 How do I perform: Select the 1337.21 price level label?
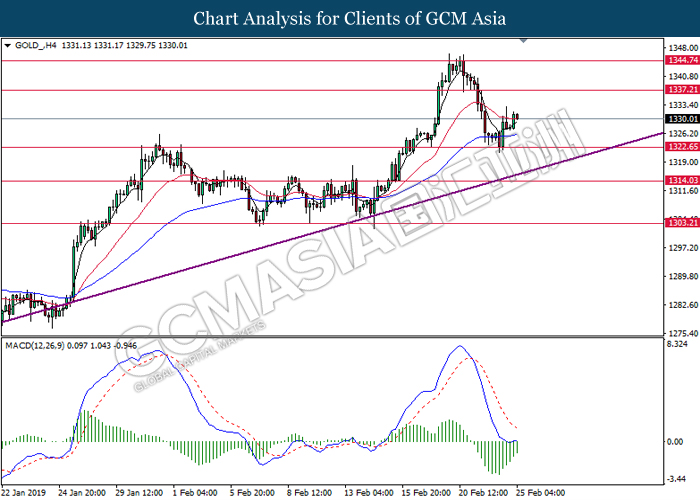(682, 90)
